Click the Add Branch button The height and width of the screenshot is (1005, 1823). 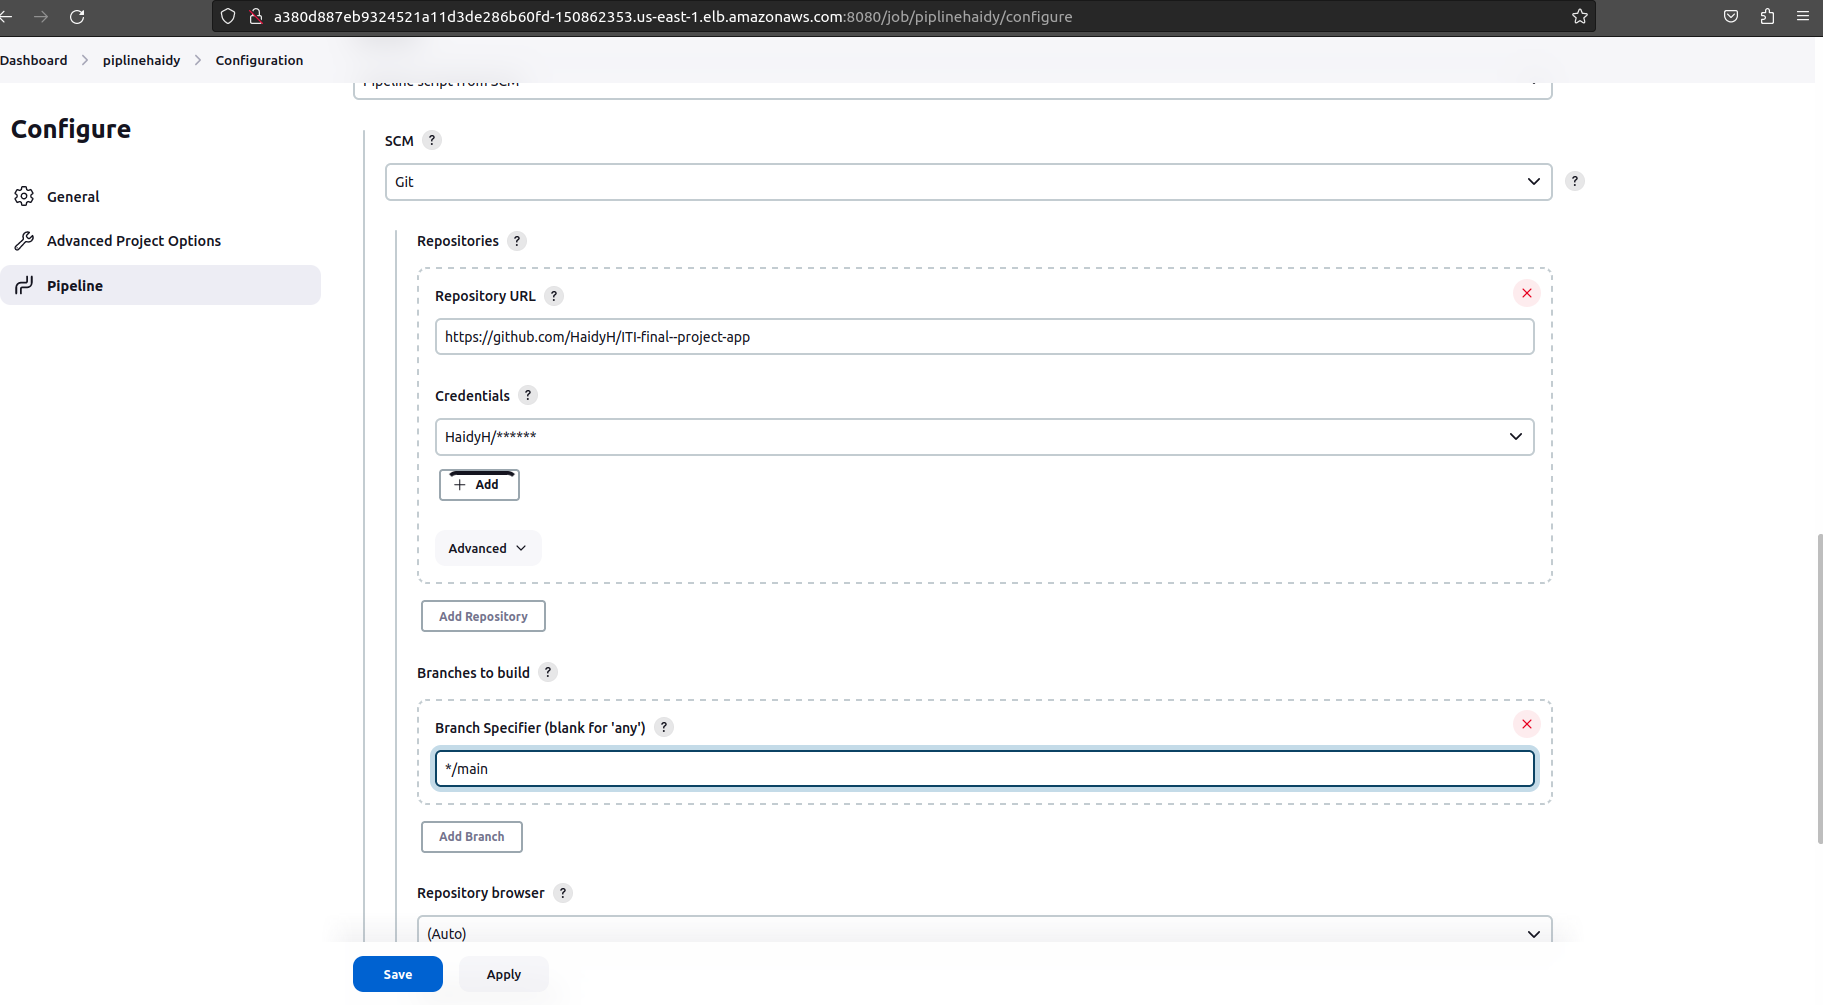tap(472, 837)
